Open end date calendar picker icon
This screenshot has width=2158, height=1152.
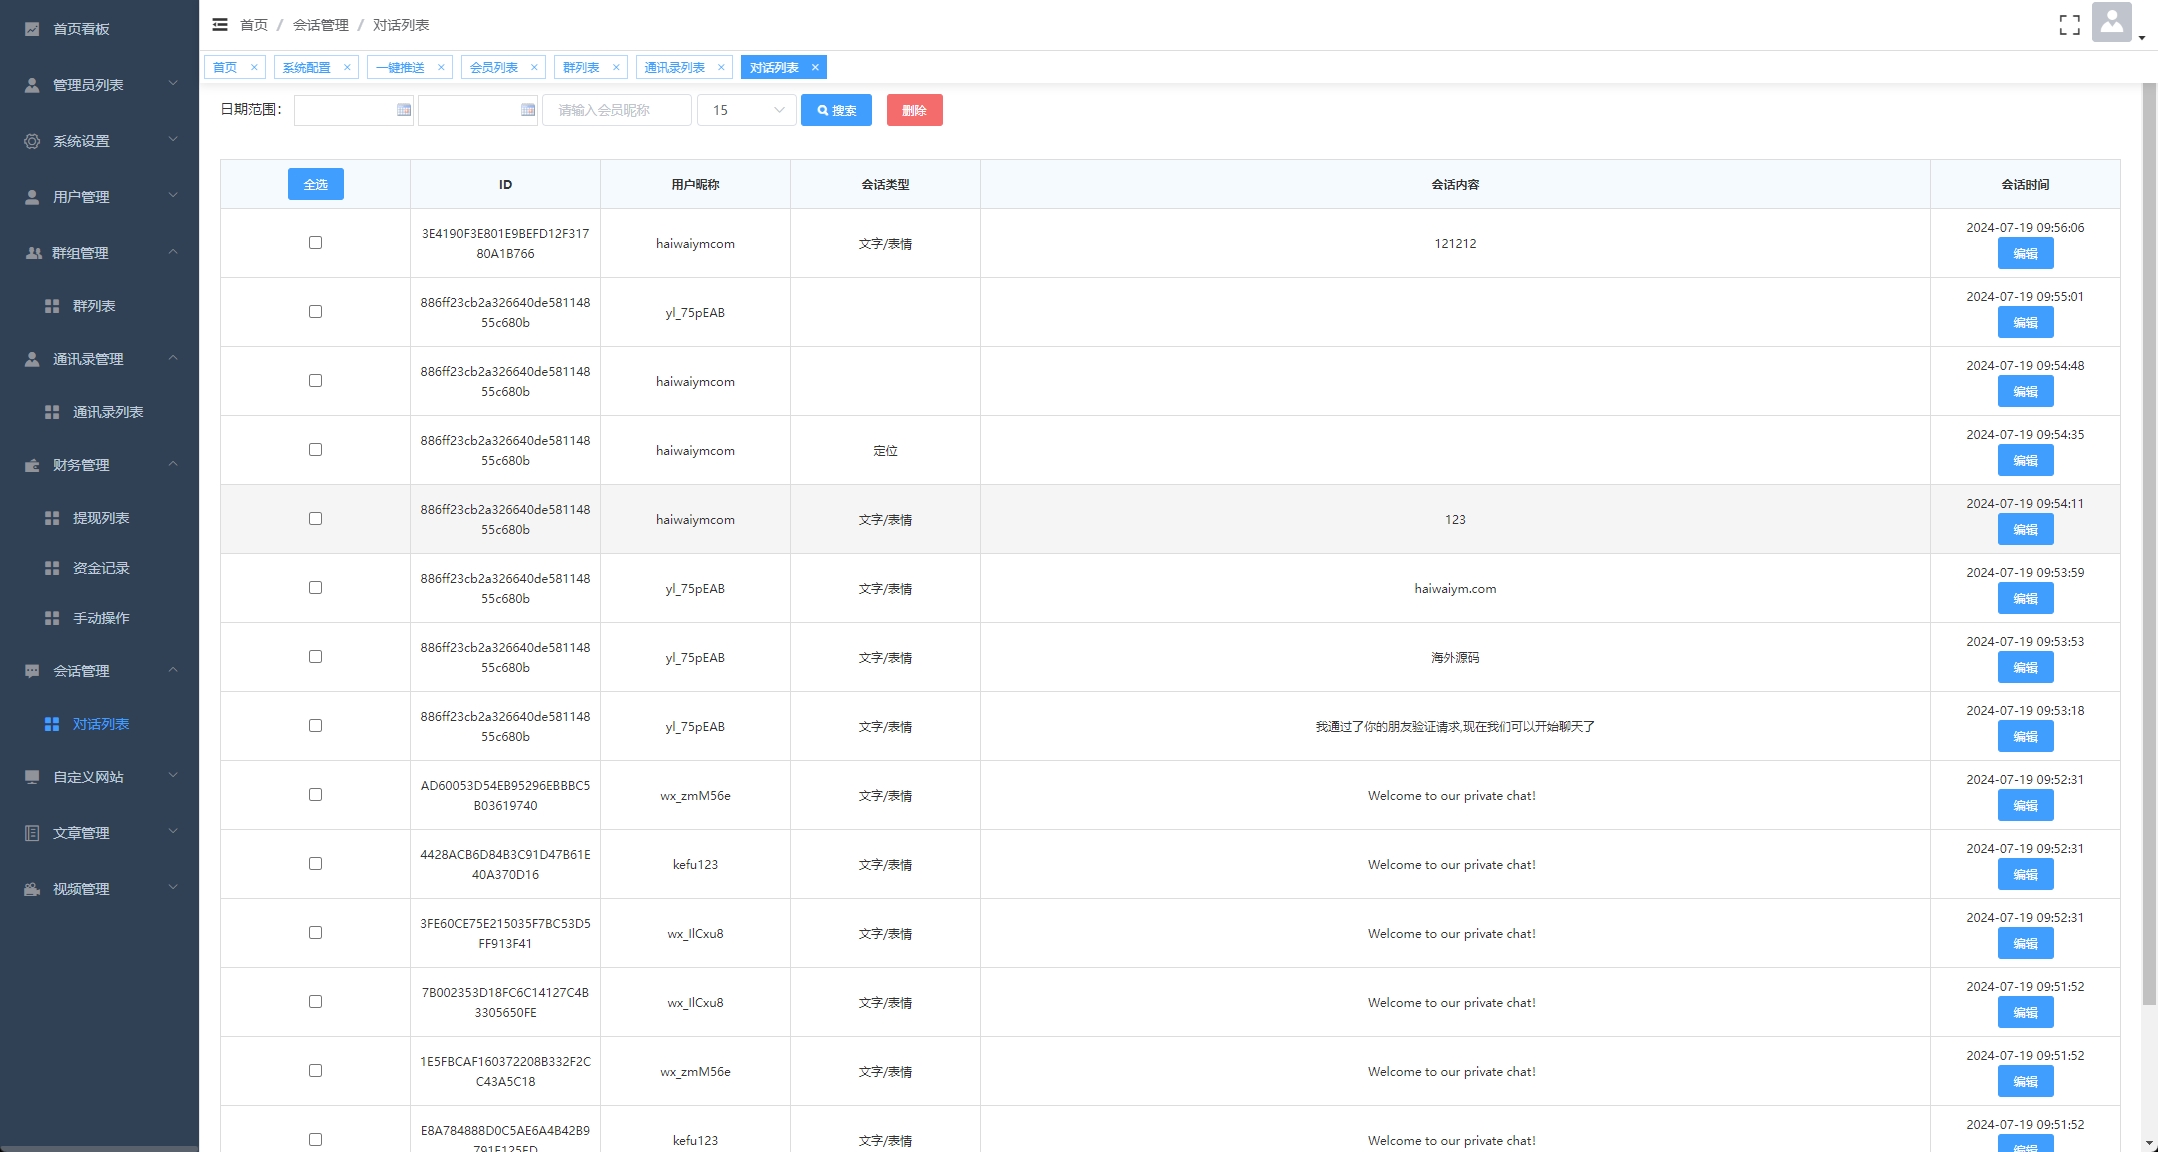[x=528, y=110]
